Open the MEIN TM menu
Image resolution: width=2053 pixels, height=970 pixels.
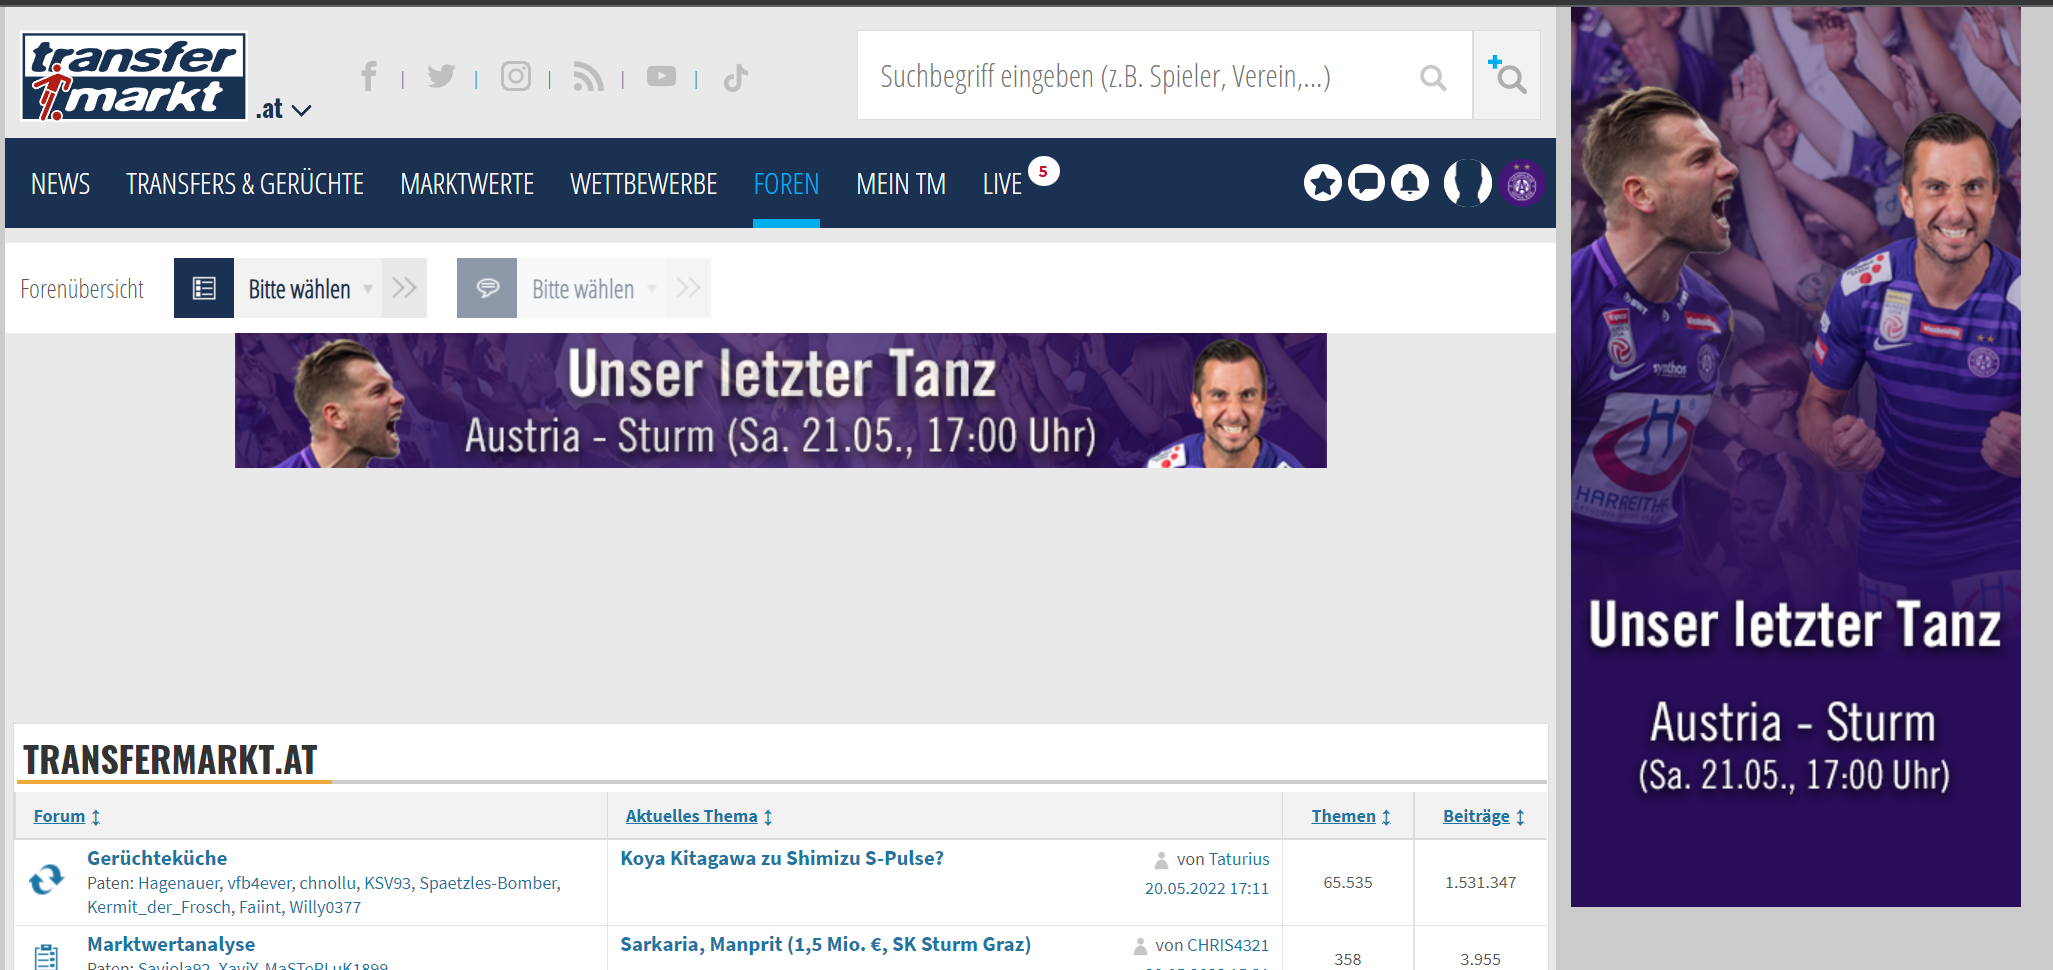click(x=901, y=184)
